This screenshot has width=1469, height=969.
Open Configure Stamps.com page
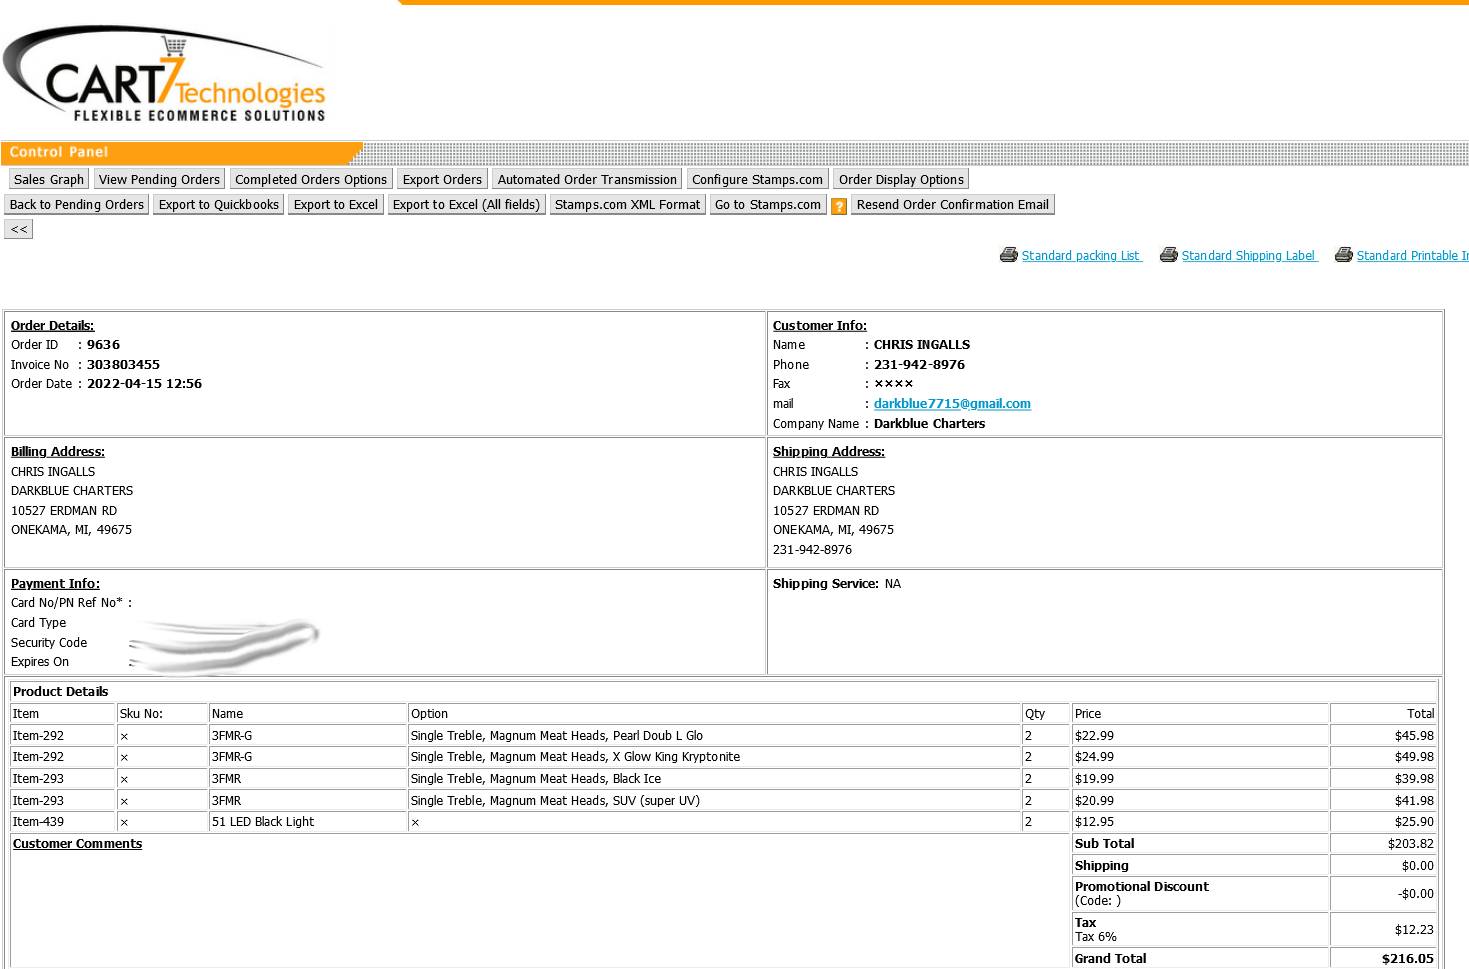[757, 179]
